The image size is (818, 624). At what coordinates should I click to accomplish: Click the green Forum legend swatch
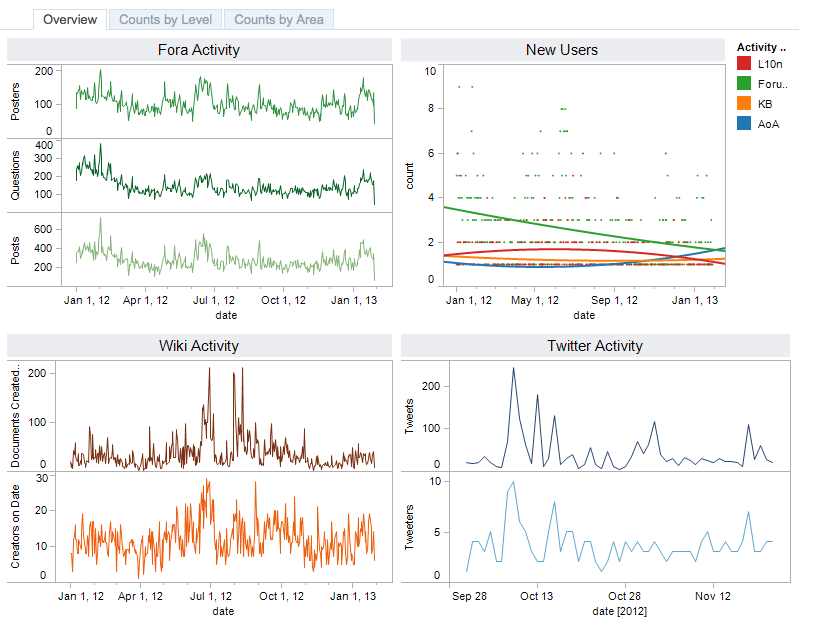pos(743,83)
